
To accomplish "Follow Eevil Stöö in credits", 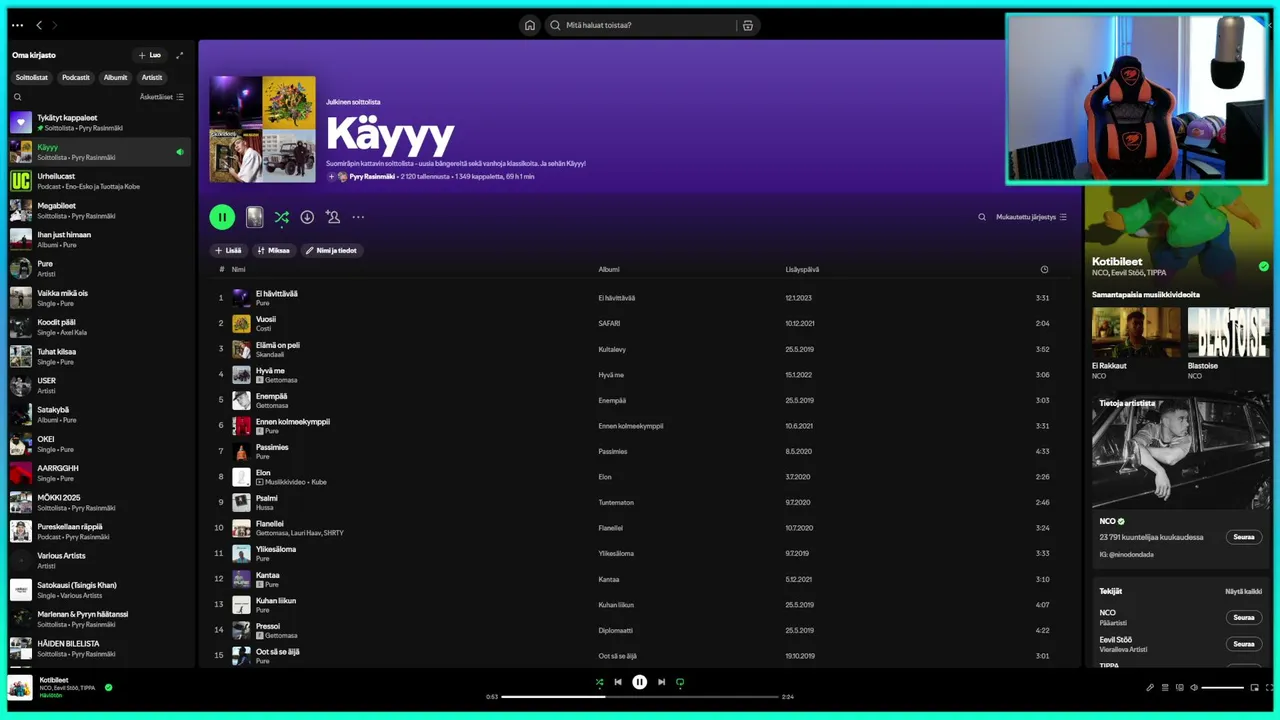I will click(x=1244, y=644).
